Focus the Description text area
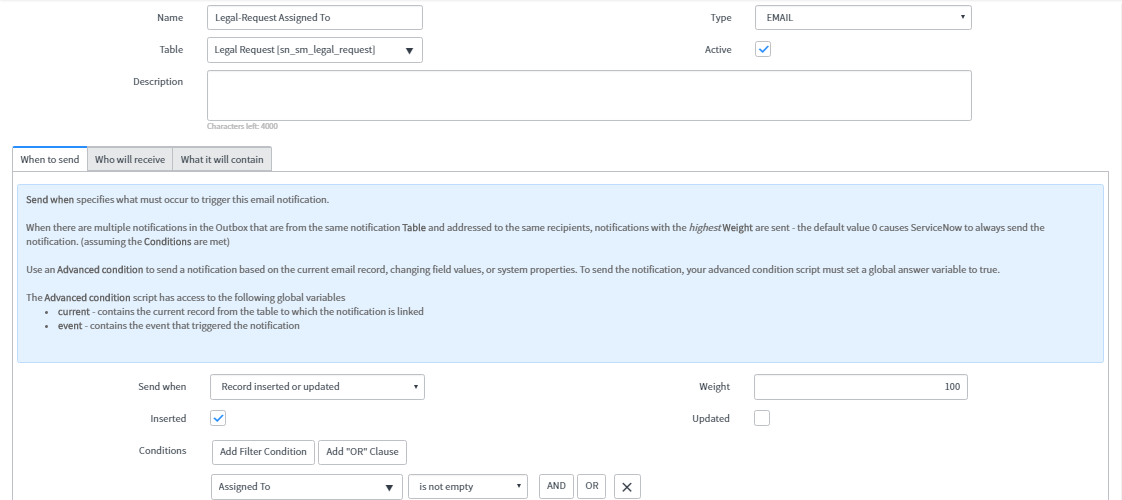The image size is (1122, 500). pyautogui.click(x=589, y=95)
